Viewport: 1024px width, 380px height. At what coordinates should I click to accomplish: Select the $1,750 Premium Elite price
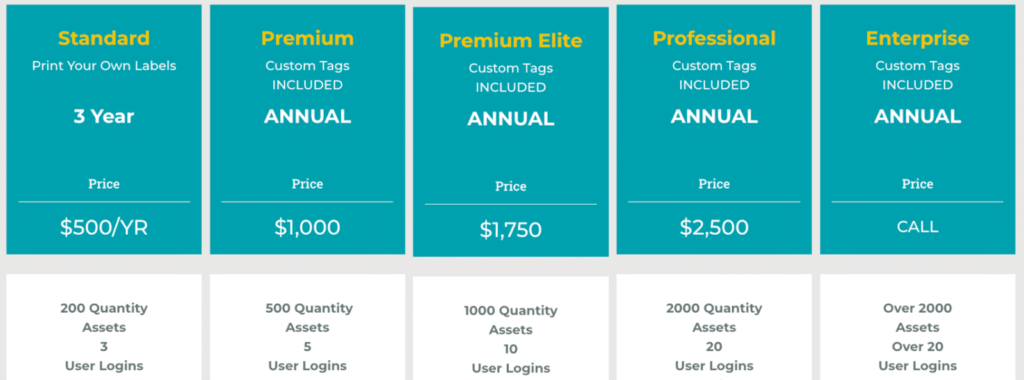[x=511, y=230]
